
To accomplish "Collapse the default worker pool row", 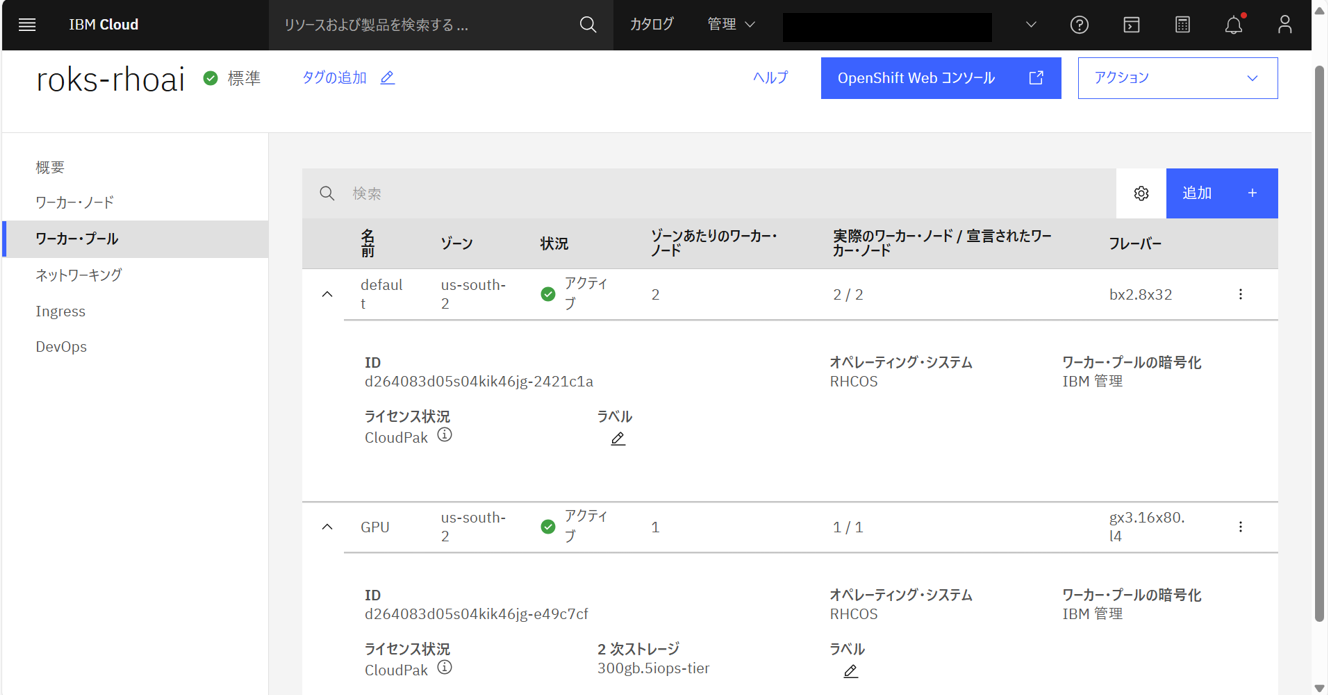I will 327,295.
